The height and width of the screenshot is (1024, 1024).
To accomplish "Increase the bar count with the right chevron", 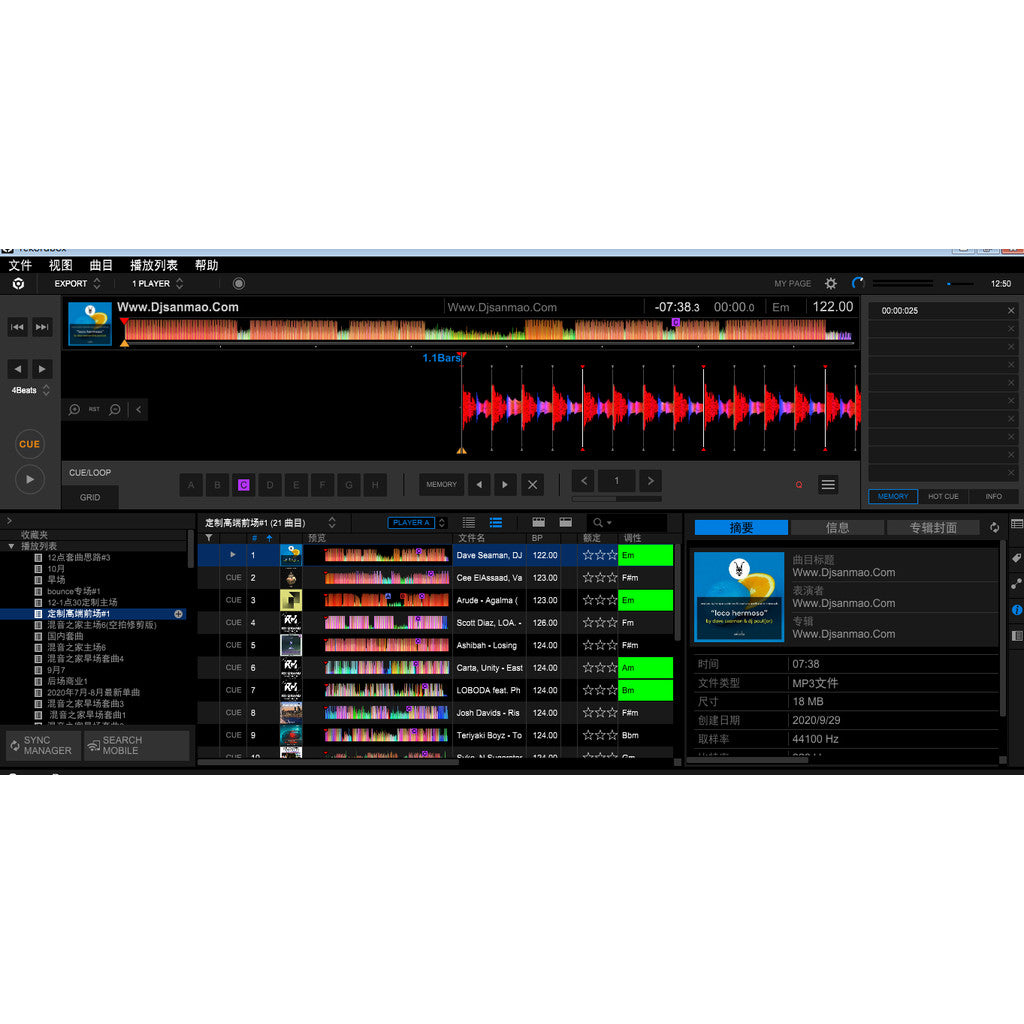I will 650,481.
